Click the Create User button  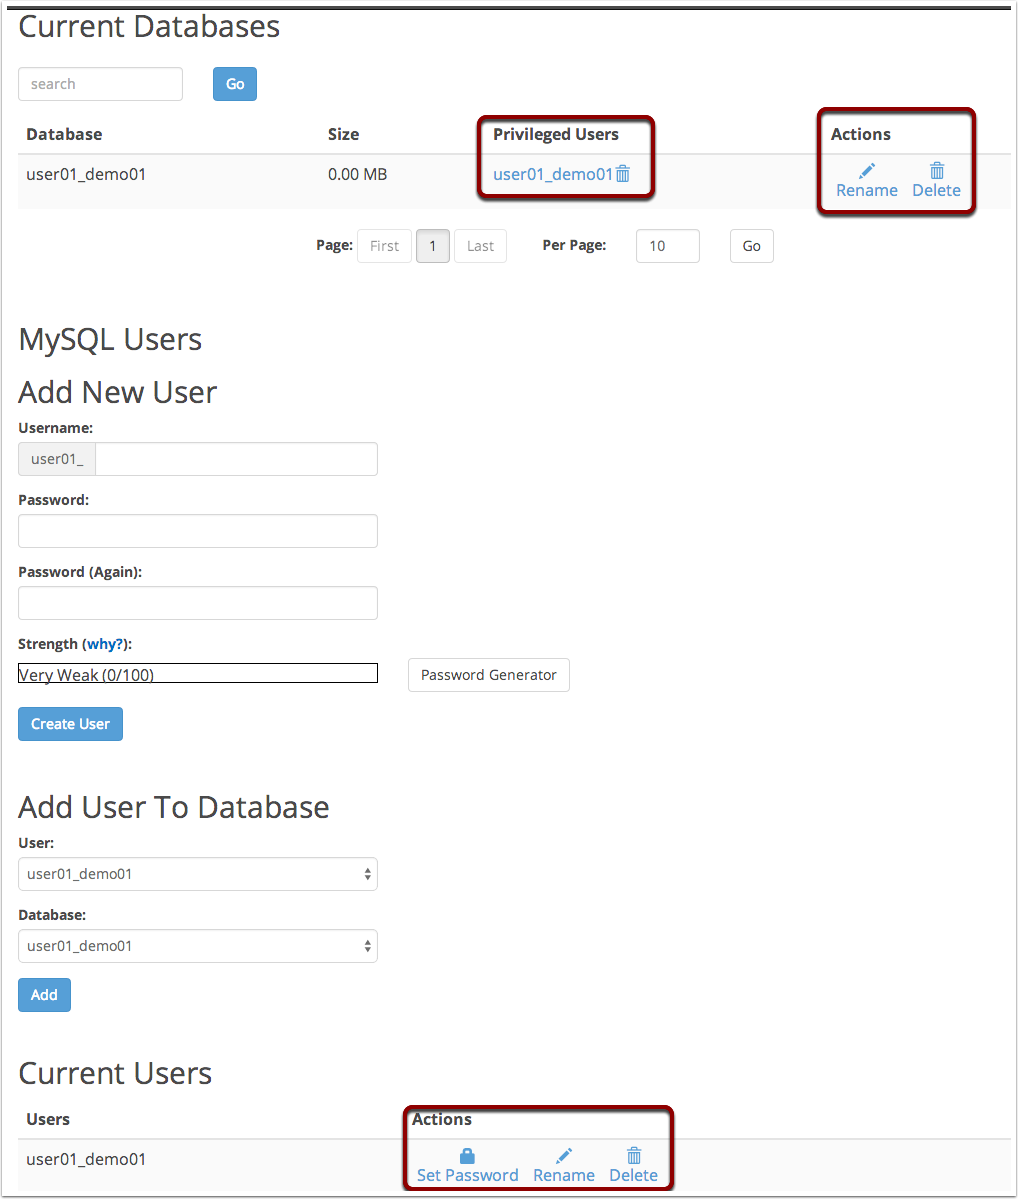(x=70, y=724)
